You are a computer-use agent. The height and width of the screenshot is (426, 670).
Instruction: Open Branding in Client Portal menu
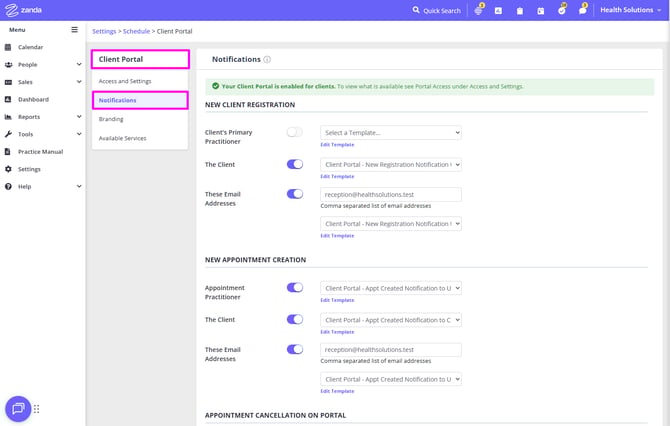pos(111,119)
